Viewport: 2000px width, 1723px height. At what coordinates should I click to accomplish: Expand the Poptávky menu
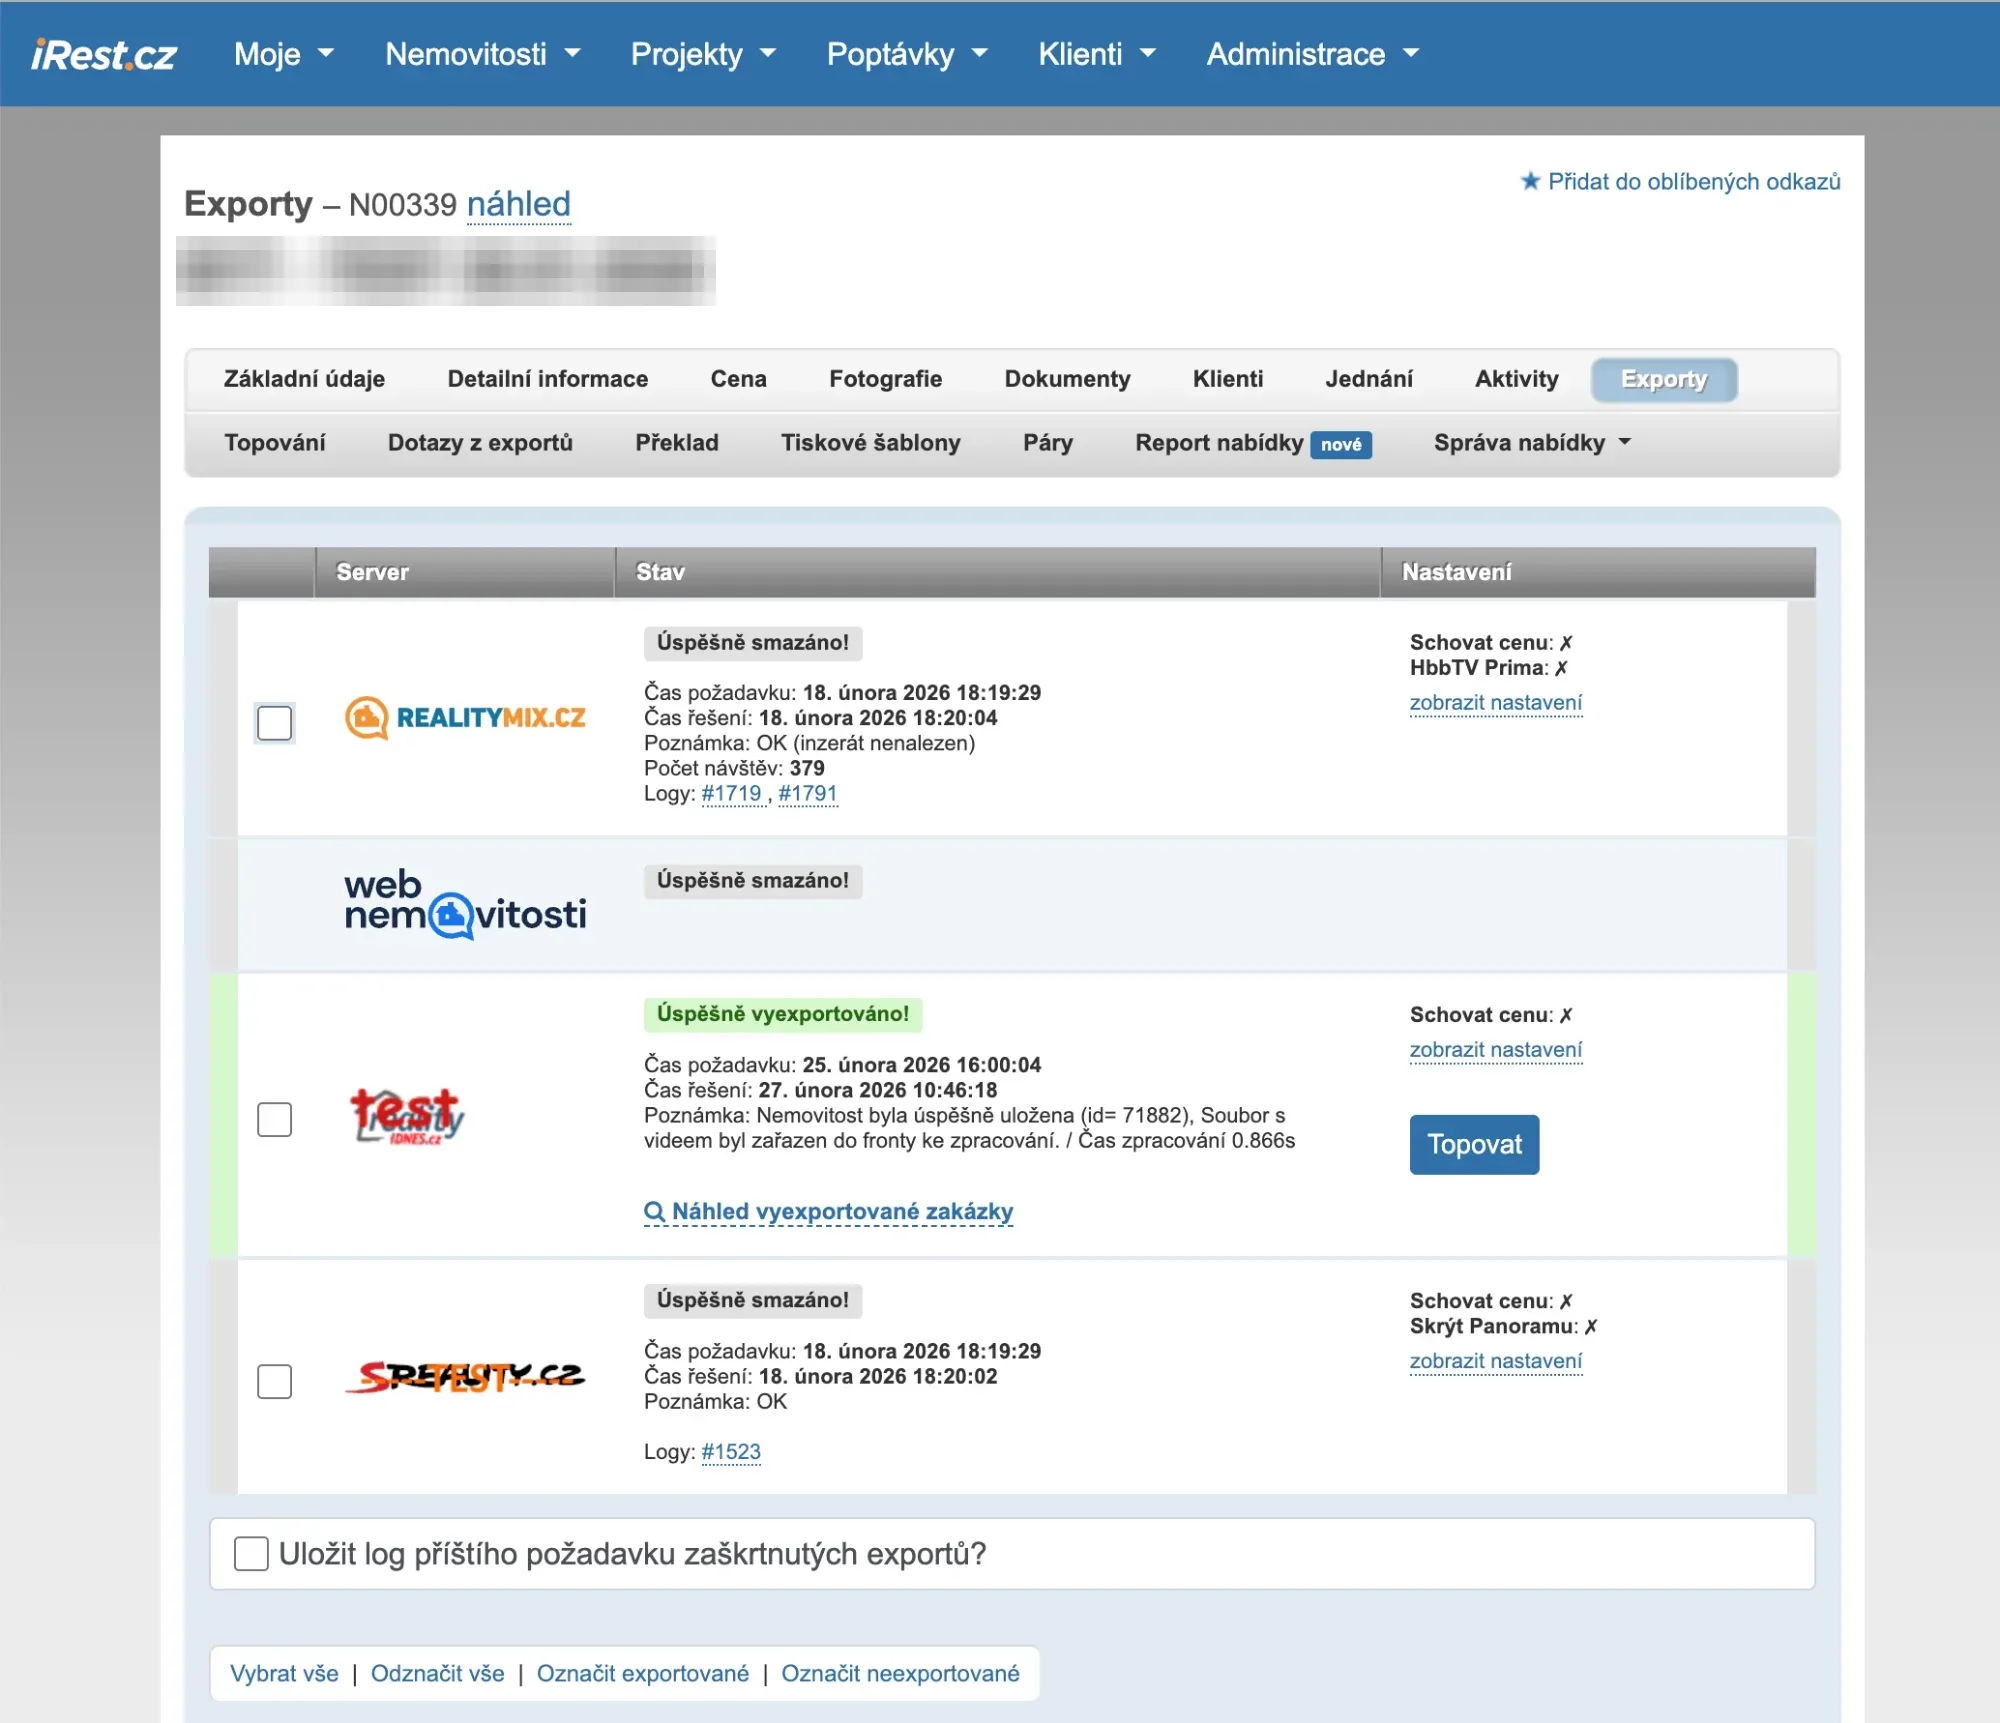(x=907, y=54)
